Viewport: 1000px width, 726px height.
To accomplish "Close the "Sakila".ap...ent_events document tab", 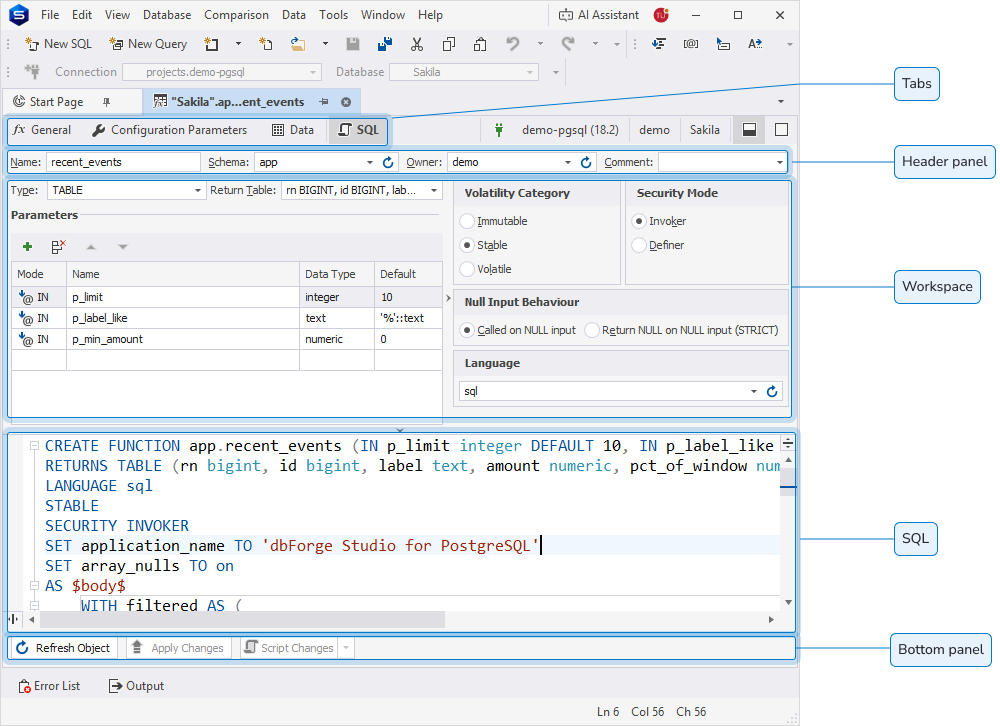I will 346,102.
